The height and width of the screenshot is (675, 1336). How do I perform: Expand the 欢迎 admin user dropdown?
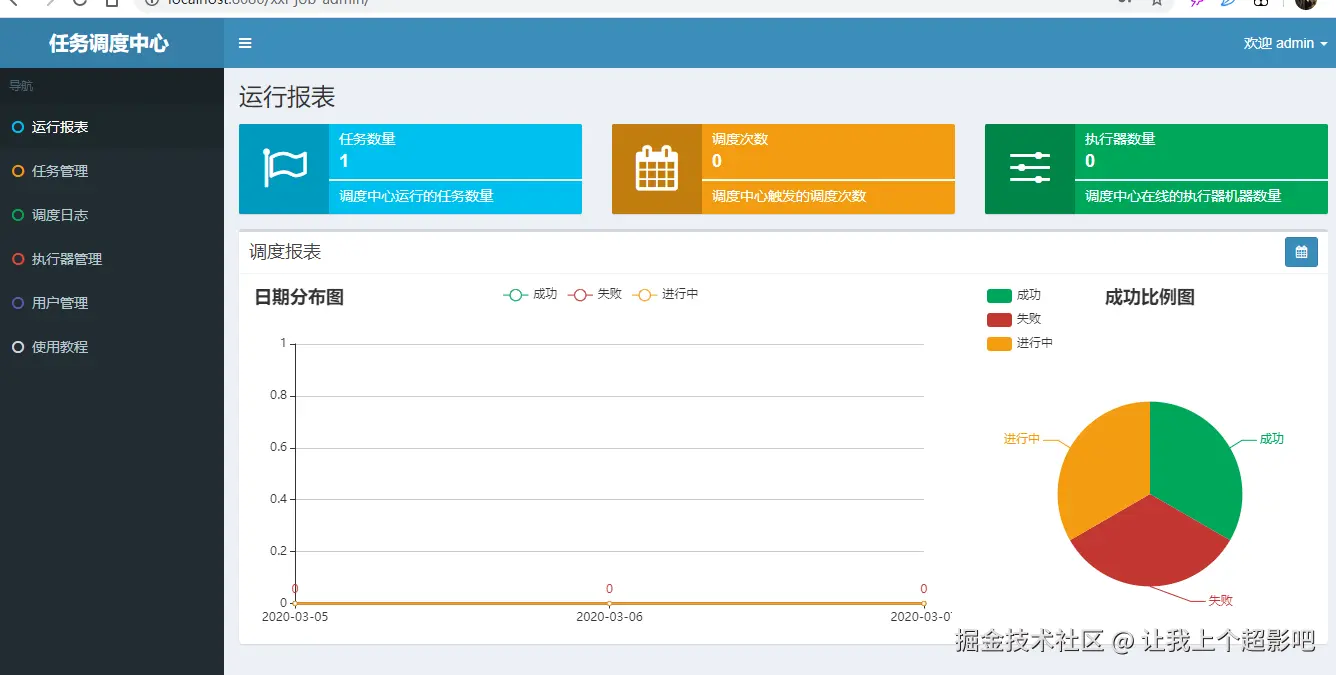click(1285, 43)
